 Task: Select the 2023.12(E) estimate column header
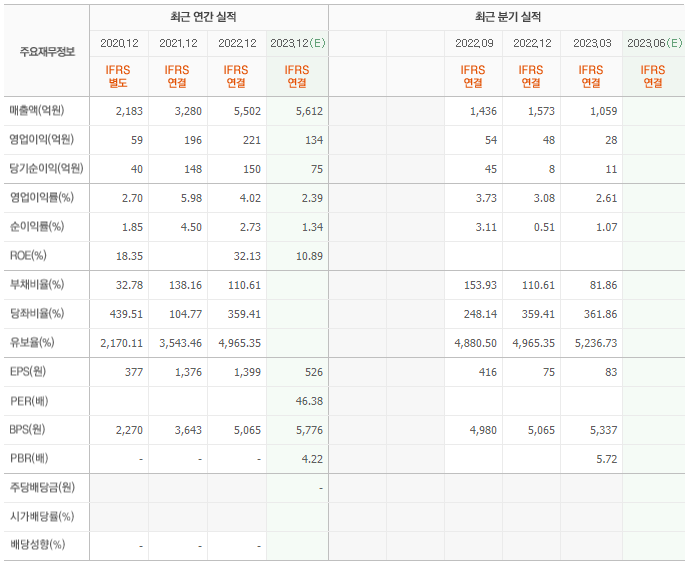297,43
